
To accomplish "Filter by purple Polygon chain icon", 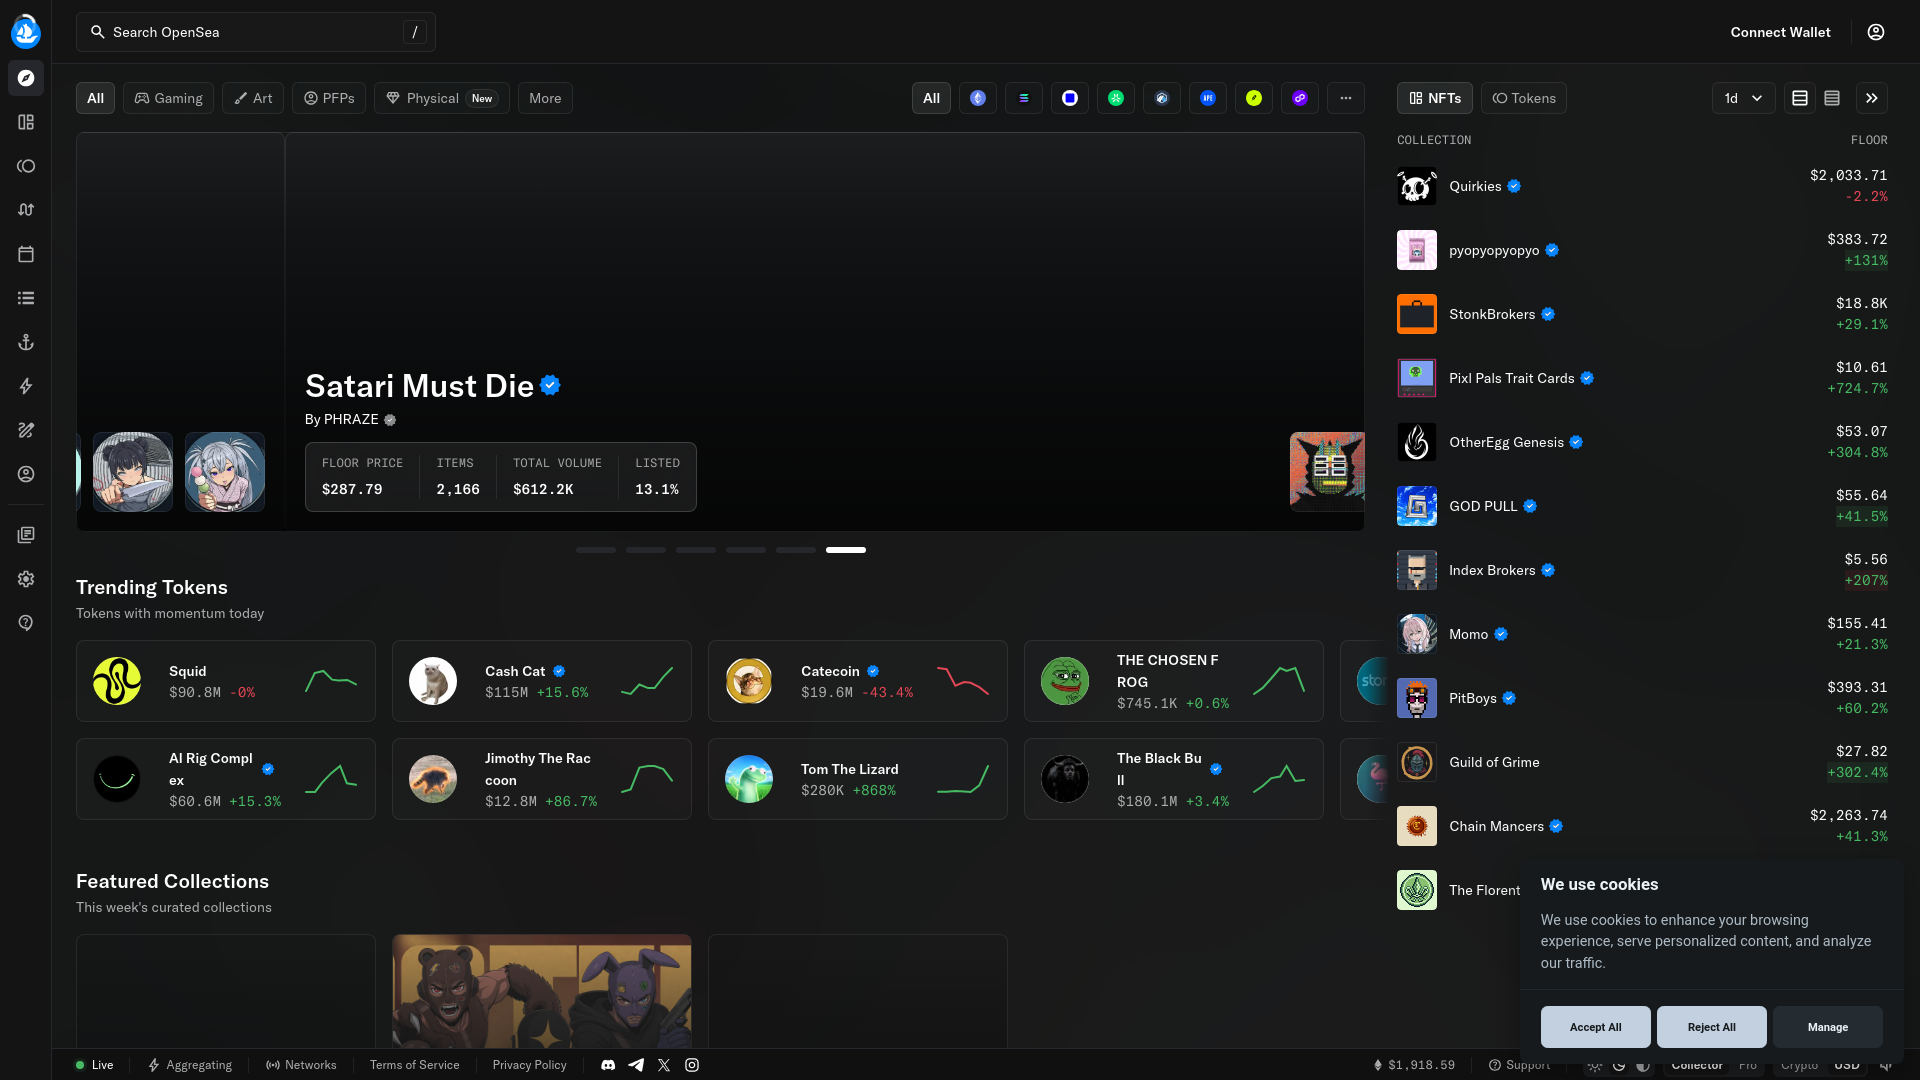I will pyautogui.click(x=1300, y=98).
